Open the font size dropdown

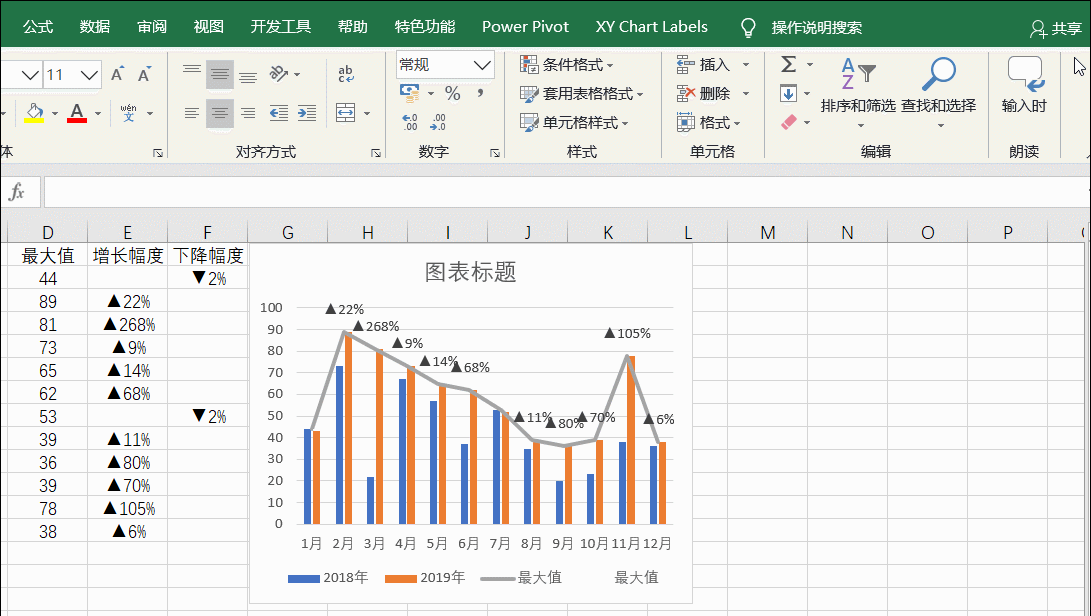(89, 74)
